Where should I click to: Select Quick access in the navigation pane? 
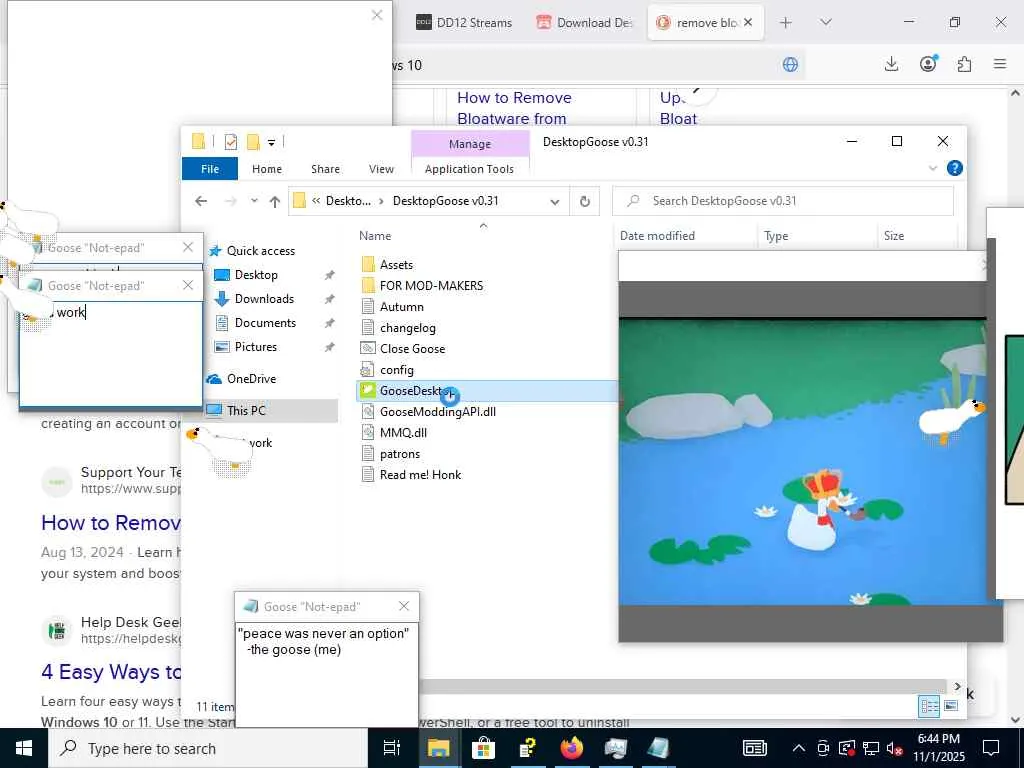tap(260, 251)
